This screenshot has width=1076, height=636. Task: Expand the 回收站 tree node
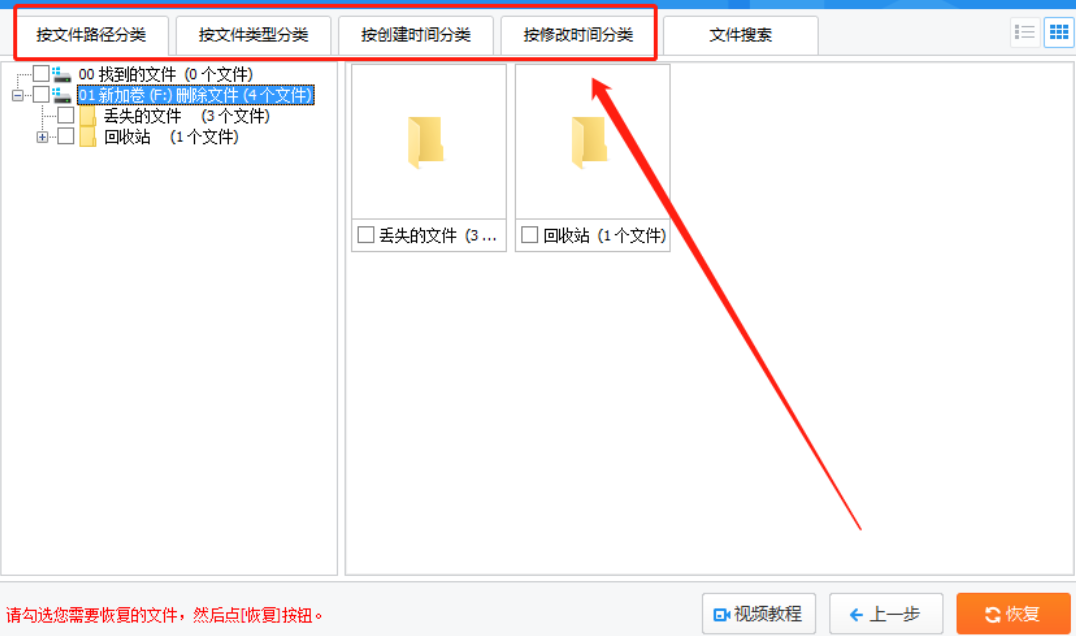point(42,137)
